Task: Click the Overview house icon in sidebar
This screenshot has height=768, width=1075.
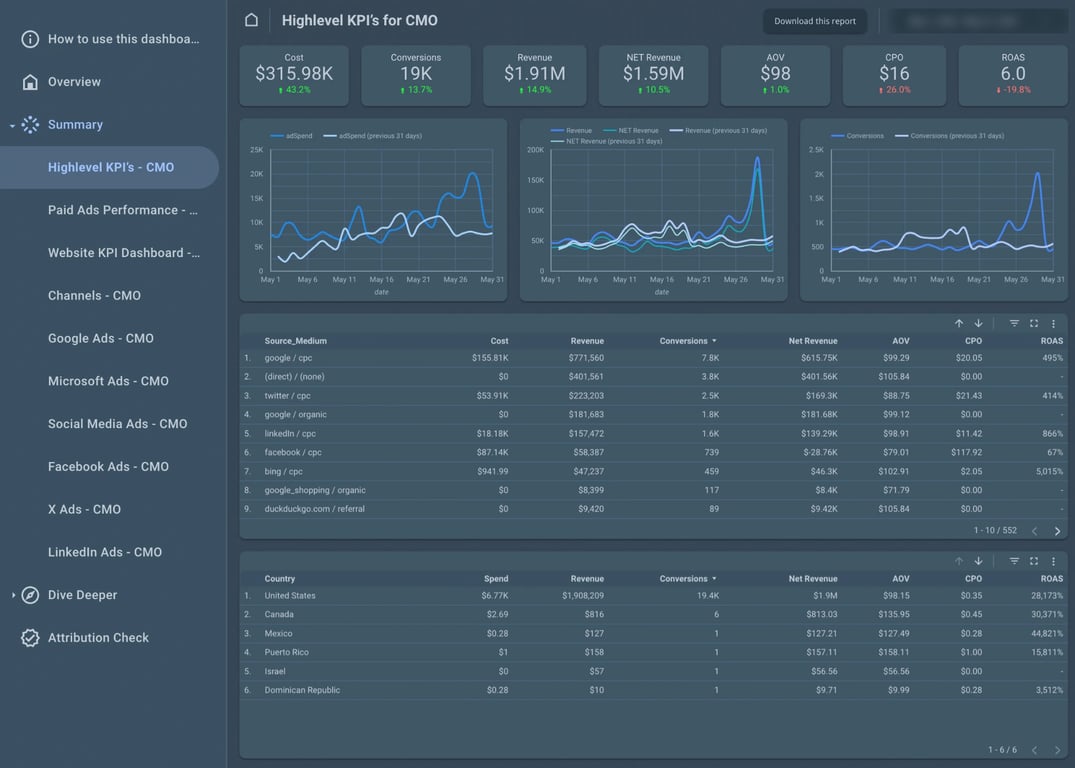Action: [x=30, y=82]
